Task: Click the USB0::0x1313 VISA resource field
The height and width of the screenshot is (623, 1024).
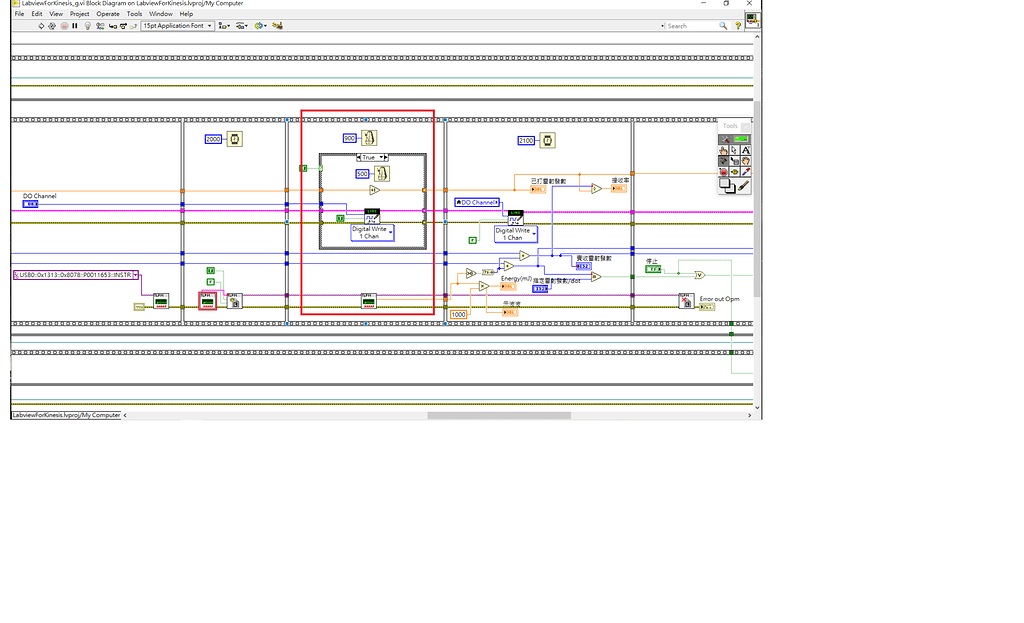Action: (x=70, y=275)
